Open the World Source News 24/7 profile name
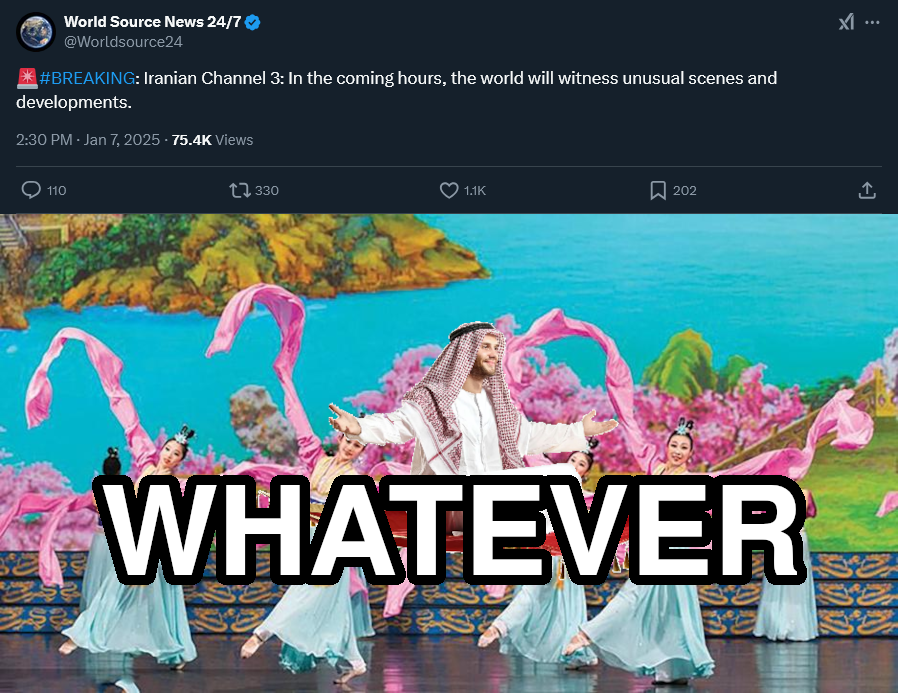 pos(152,22)
